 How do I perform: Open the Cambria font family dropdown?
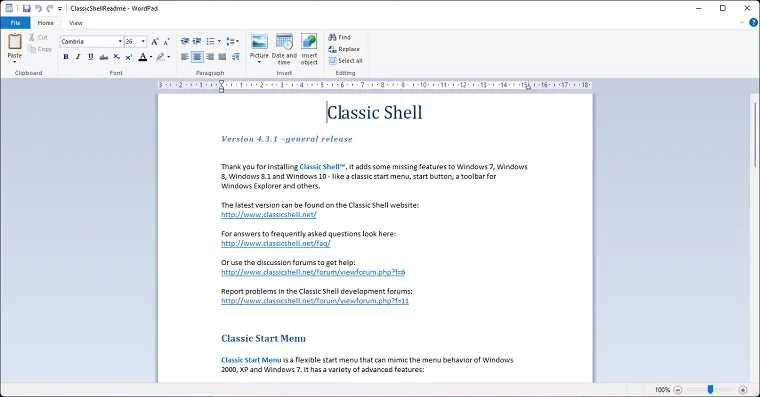tap(120, 42)
